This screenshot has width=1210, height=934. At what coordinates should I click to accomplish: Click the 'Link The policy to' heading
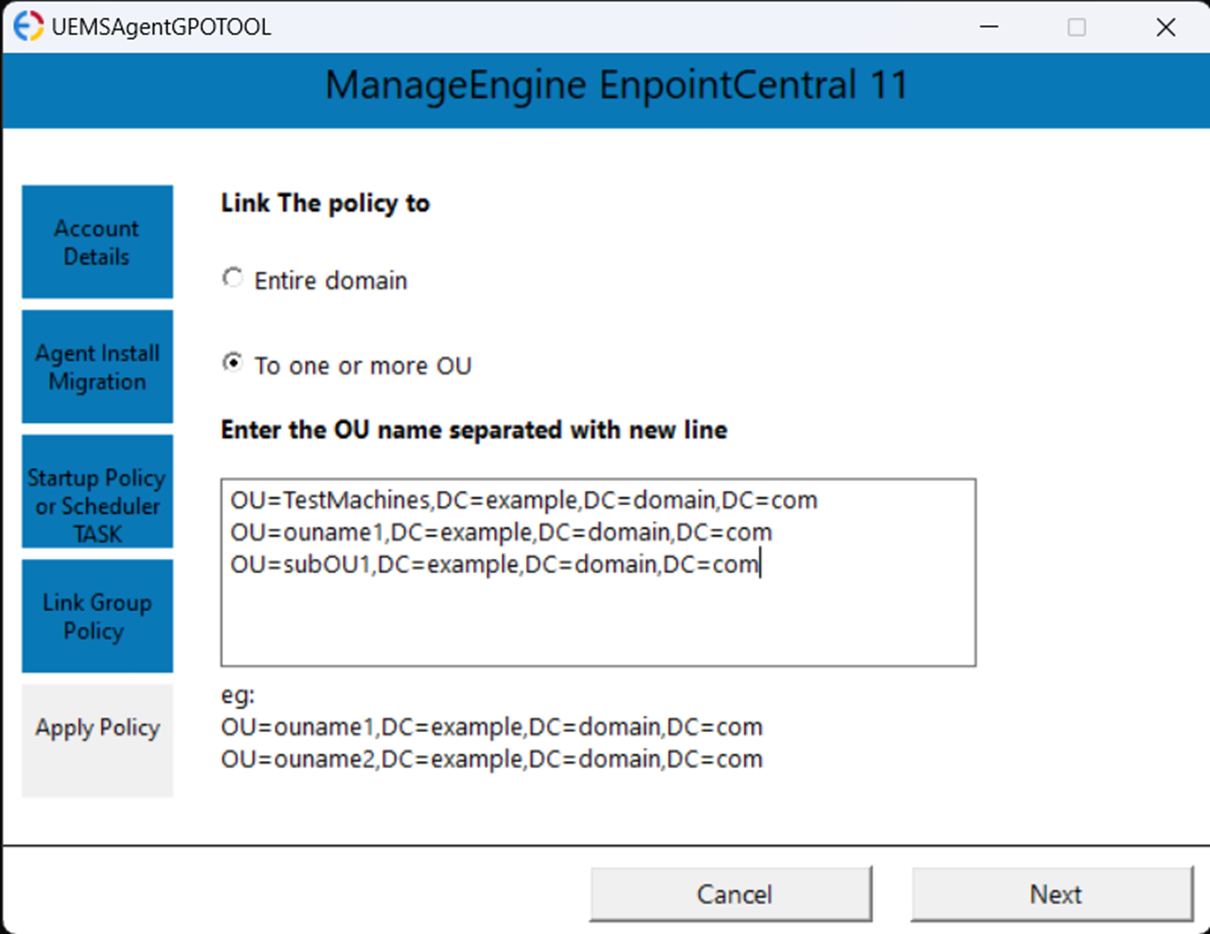coord(325,203)
